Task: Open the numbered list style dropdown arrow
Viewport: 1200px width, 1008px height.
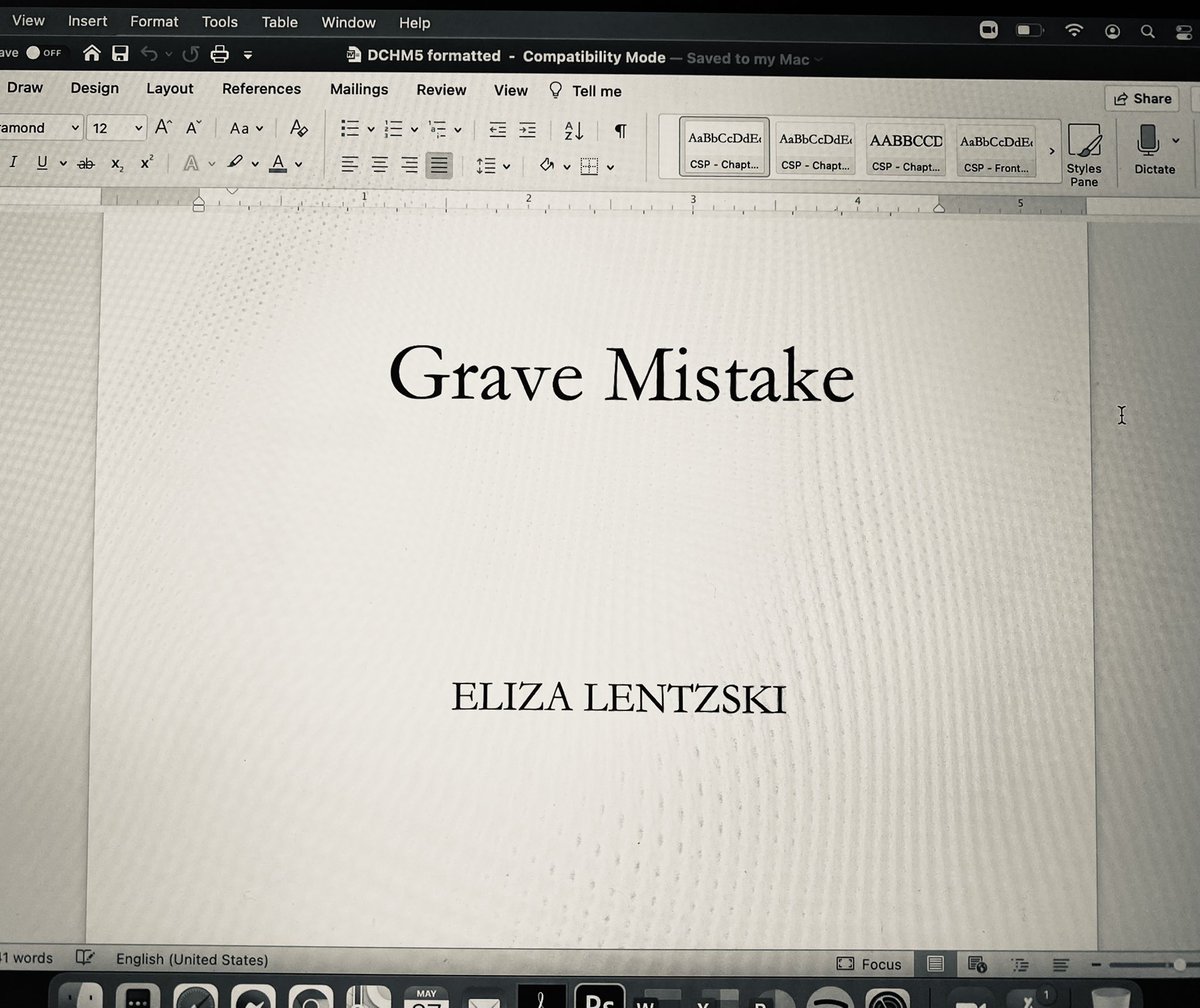Action: pos(414,129)
